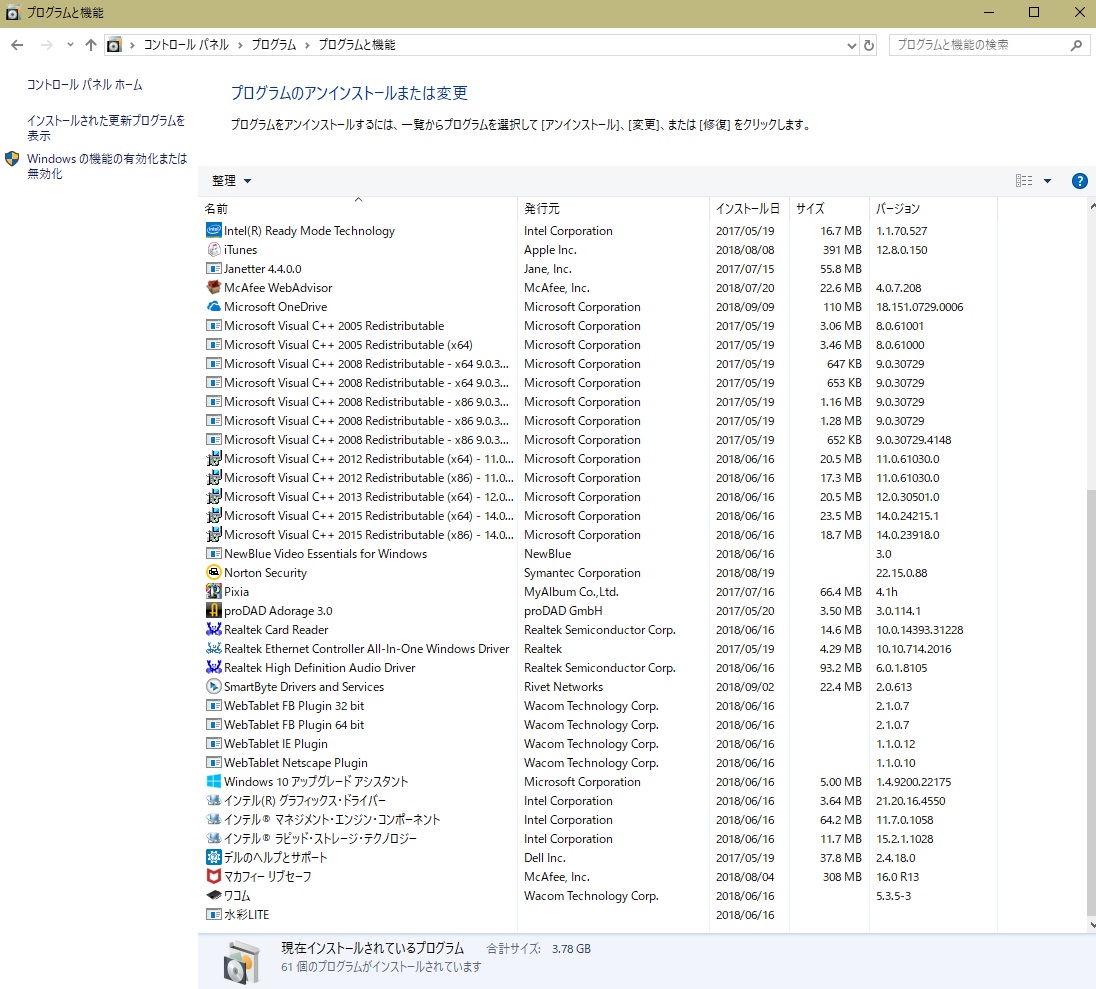The image size is (1096, 989).
Task: Click the マカフィー リブセーフ icon
Action: click(x=213, y=877)
